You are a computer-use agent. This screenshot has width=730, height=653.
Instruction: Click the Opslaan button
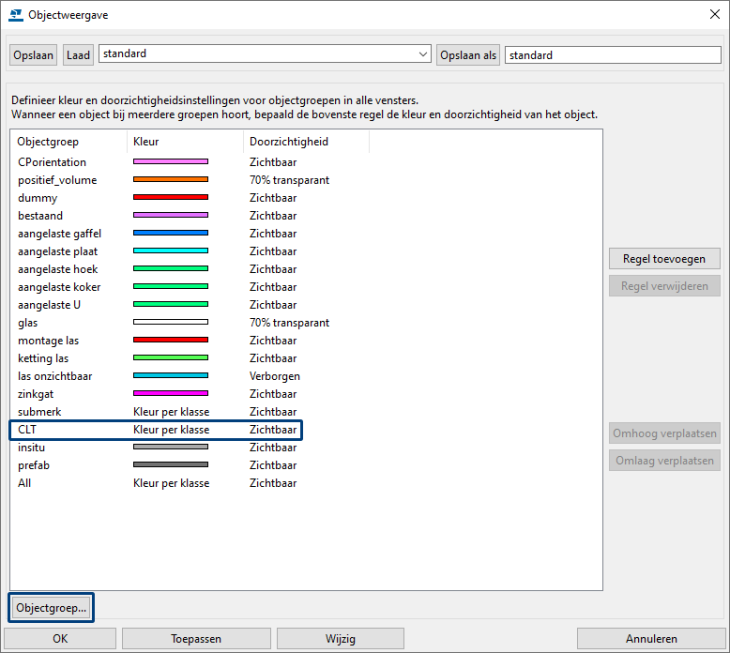point(34,56)
